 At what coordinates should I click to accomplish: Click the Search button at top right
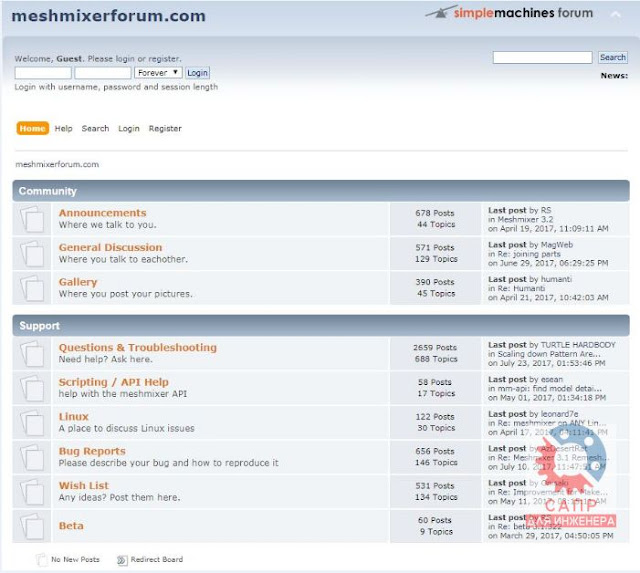pyautogui.click(x=613, y=57)
